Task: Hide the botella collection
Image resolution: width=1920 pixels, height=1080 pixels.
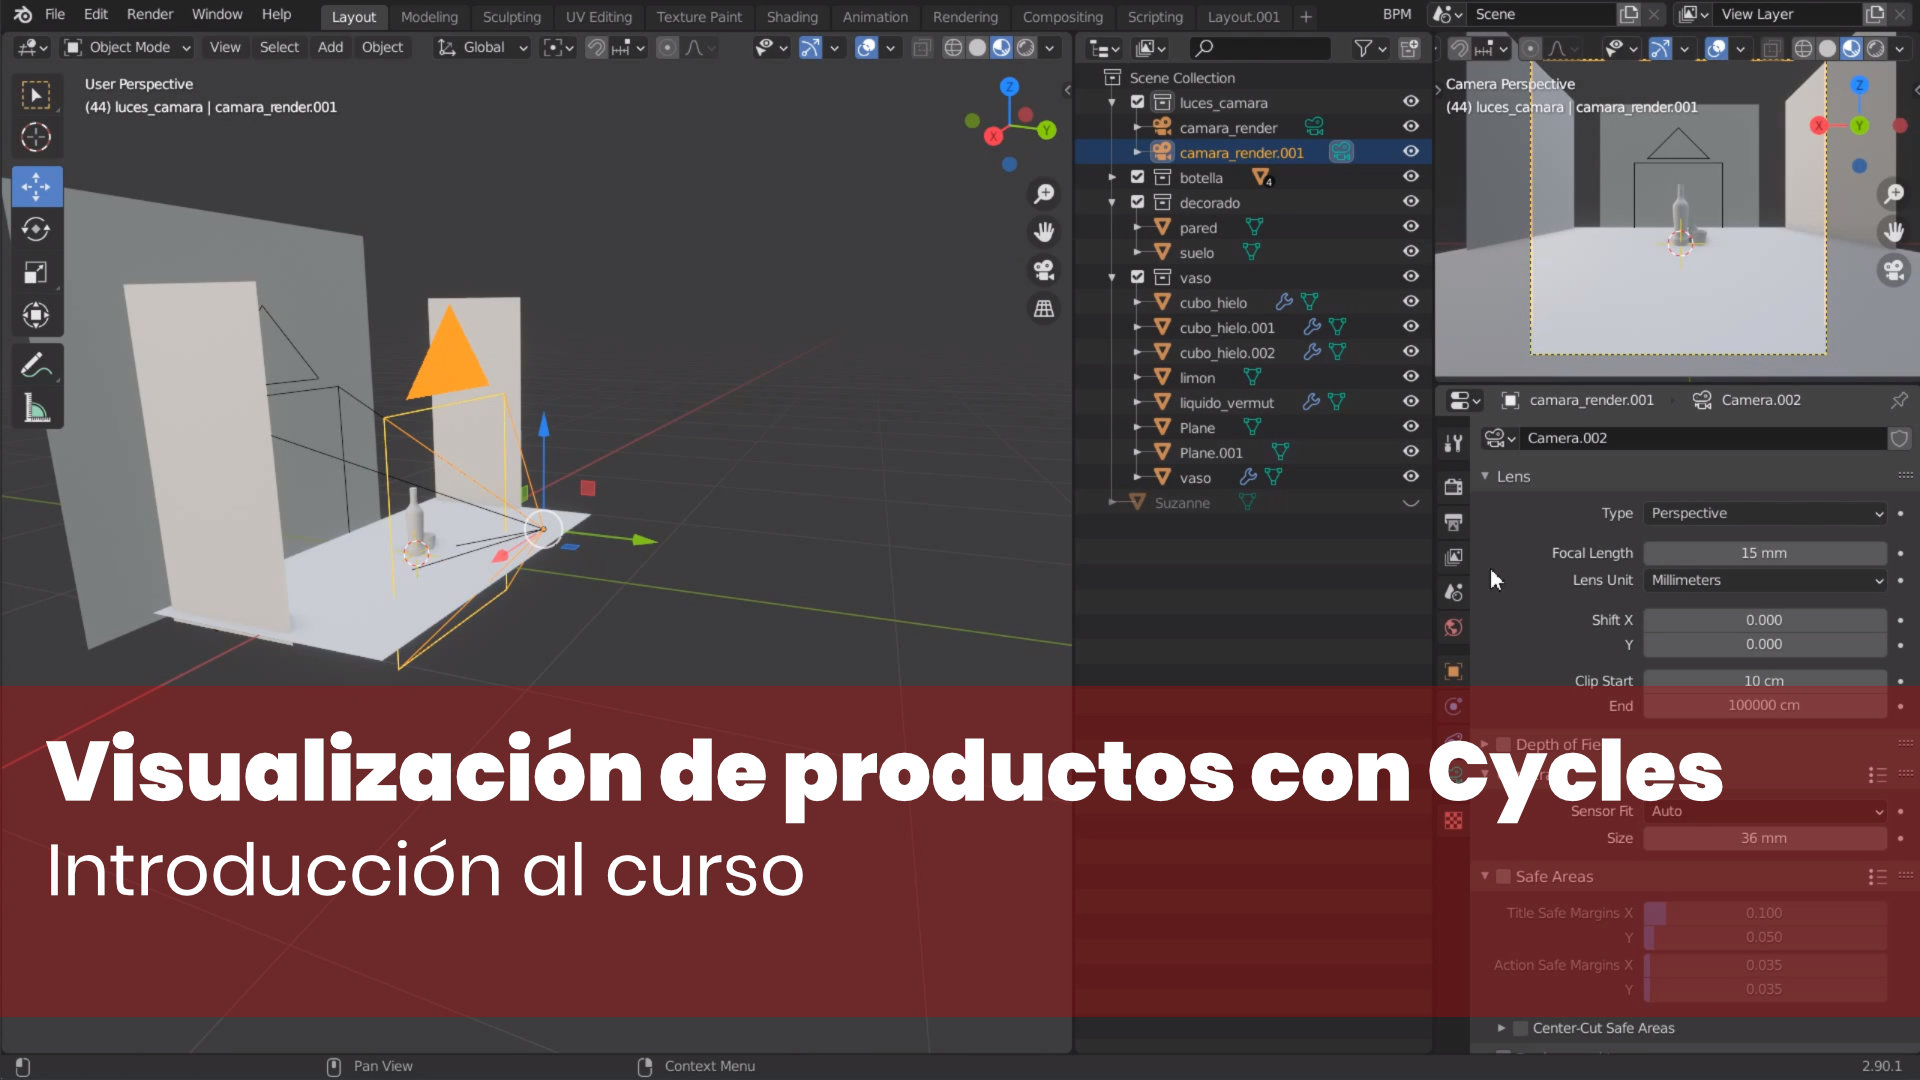Action: [1410, 177]
